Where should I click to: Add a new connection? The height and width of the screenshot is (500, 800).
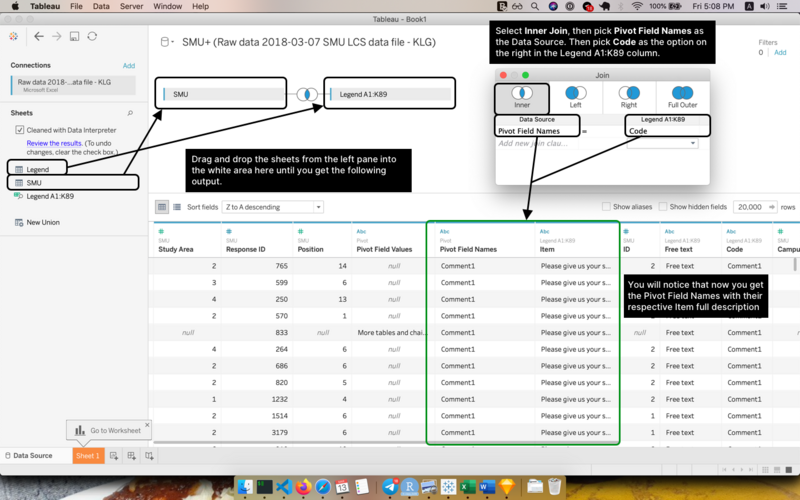point(129,66)
